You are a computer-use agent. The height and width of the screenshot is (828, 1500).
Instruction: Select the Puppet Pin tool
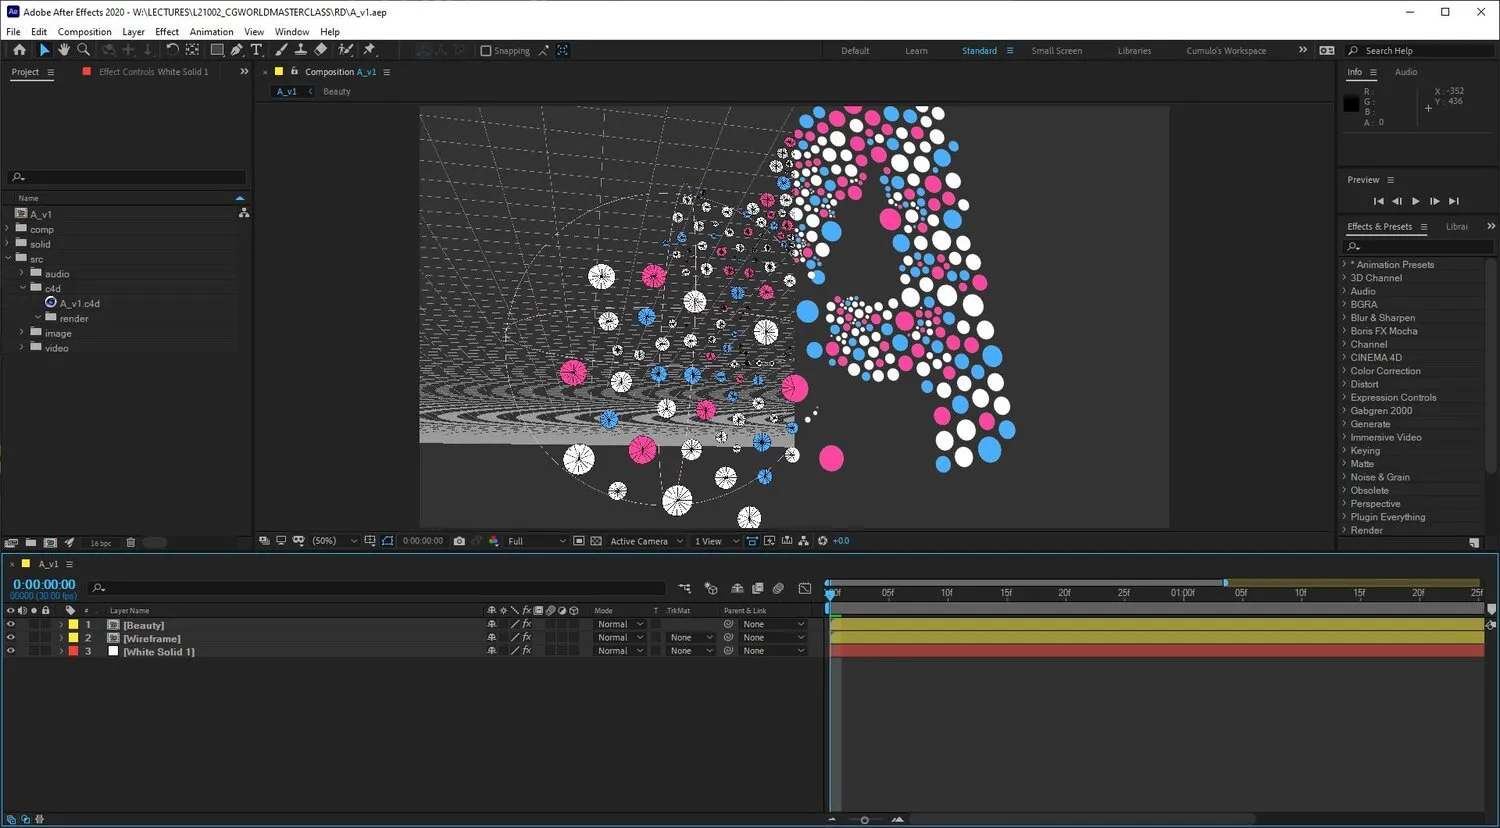[369, 50]
